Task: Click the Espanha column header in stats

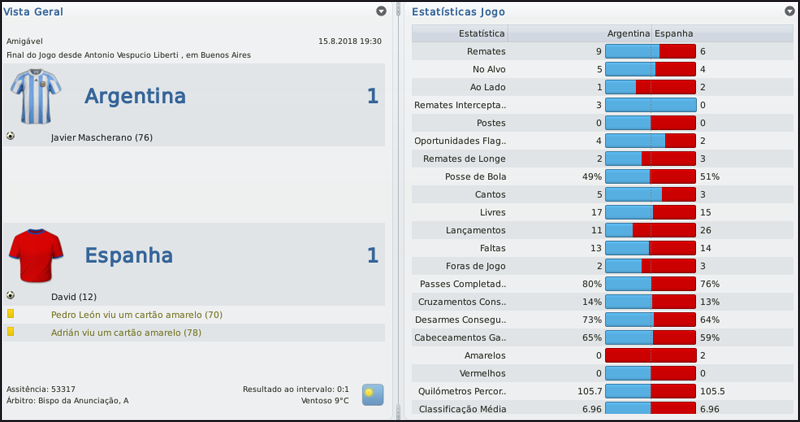Action: 675,33
